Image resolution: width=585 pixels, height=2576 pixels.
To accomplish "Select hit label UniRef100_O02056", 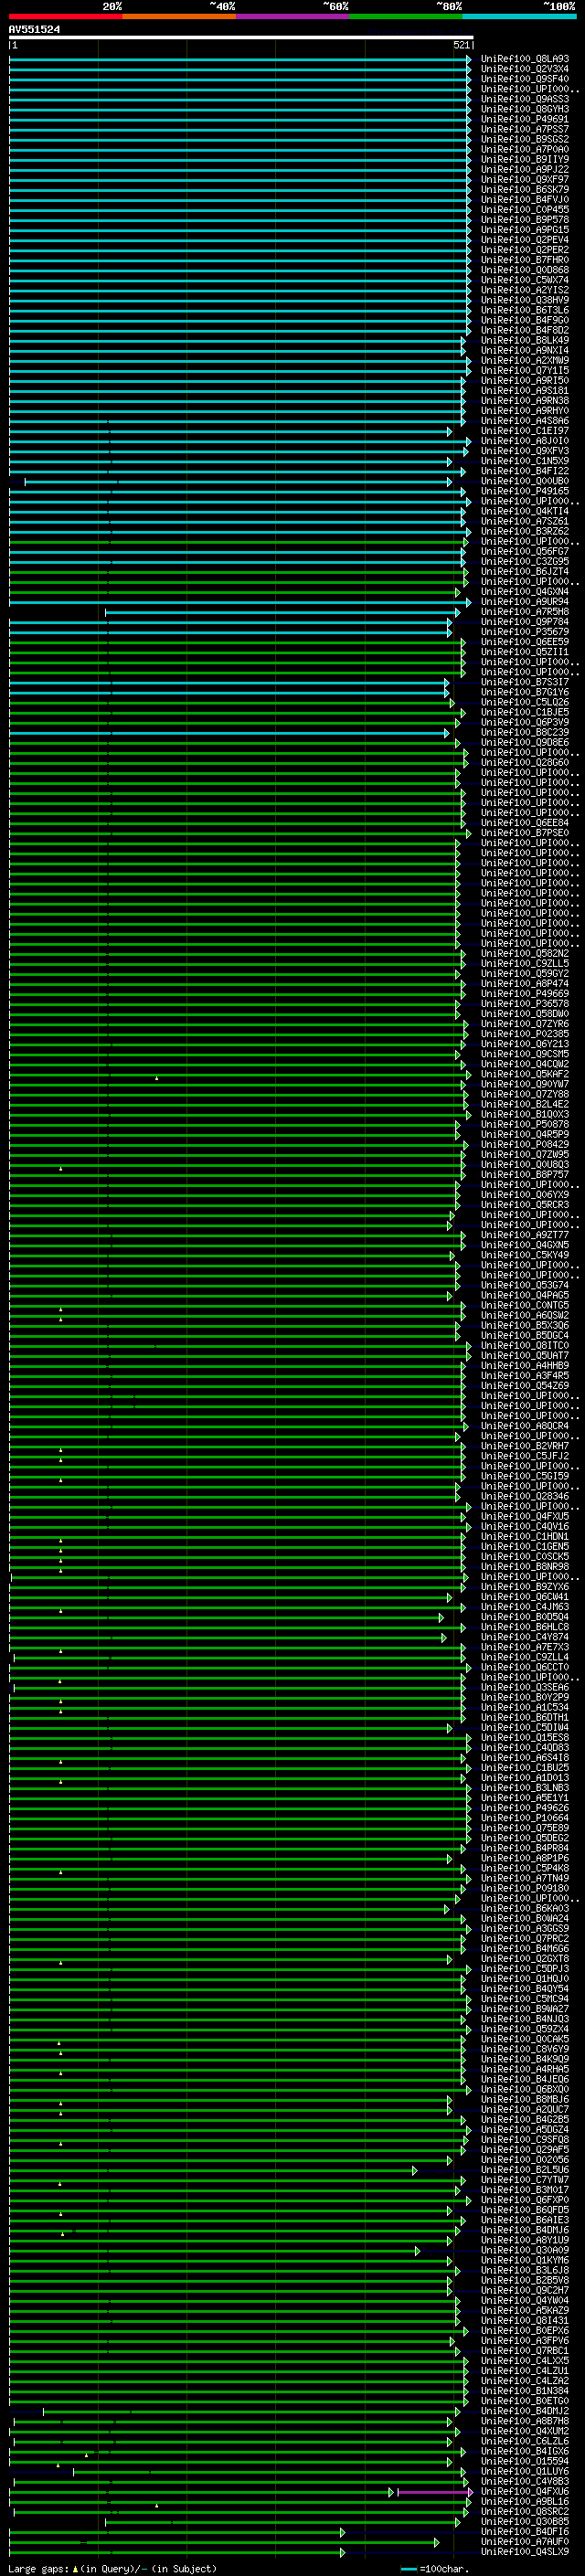I will (x=525, y=2161).
